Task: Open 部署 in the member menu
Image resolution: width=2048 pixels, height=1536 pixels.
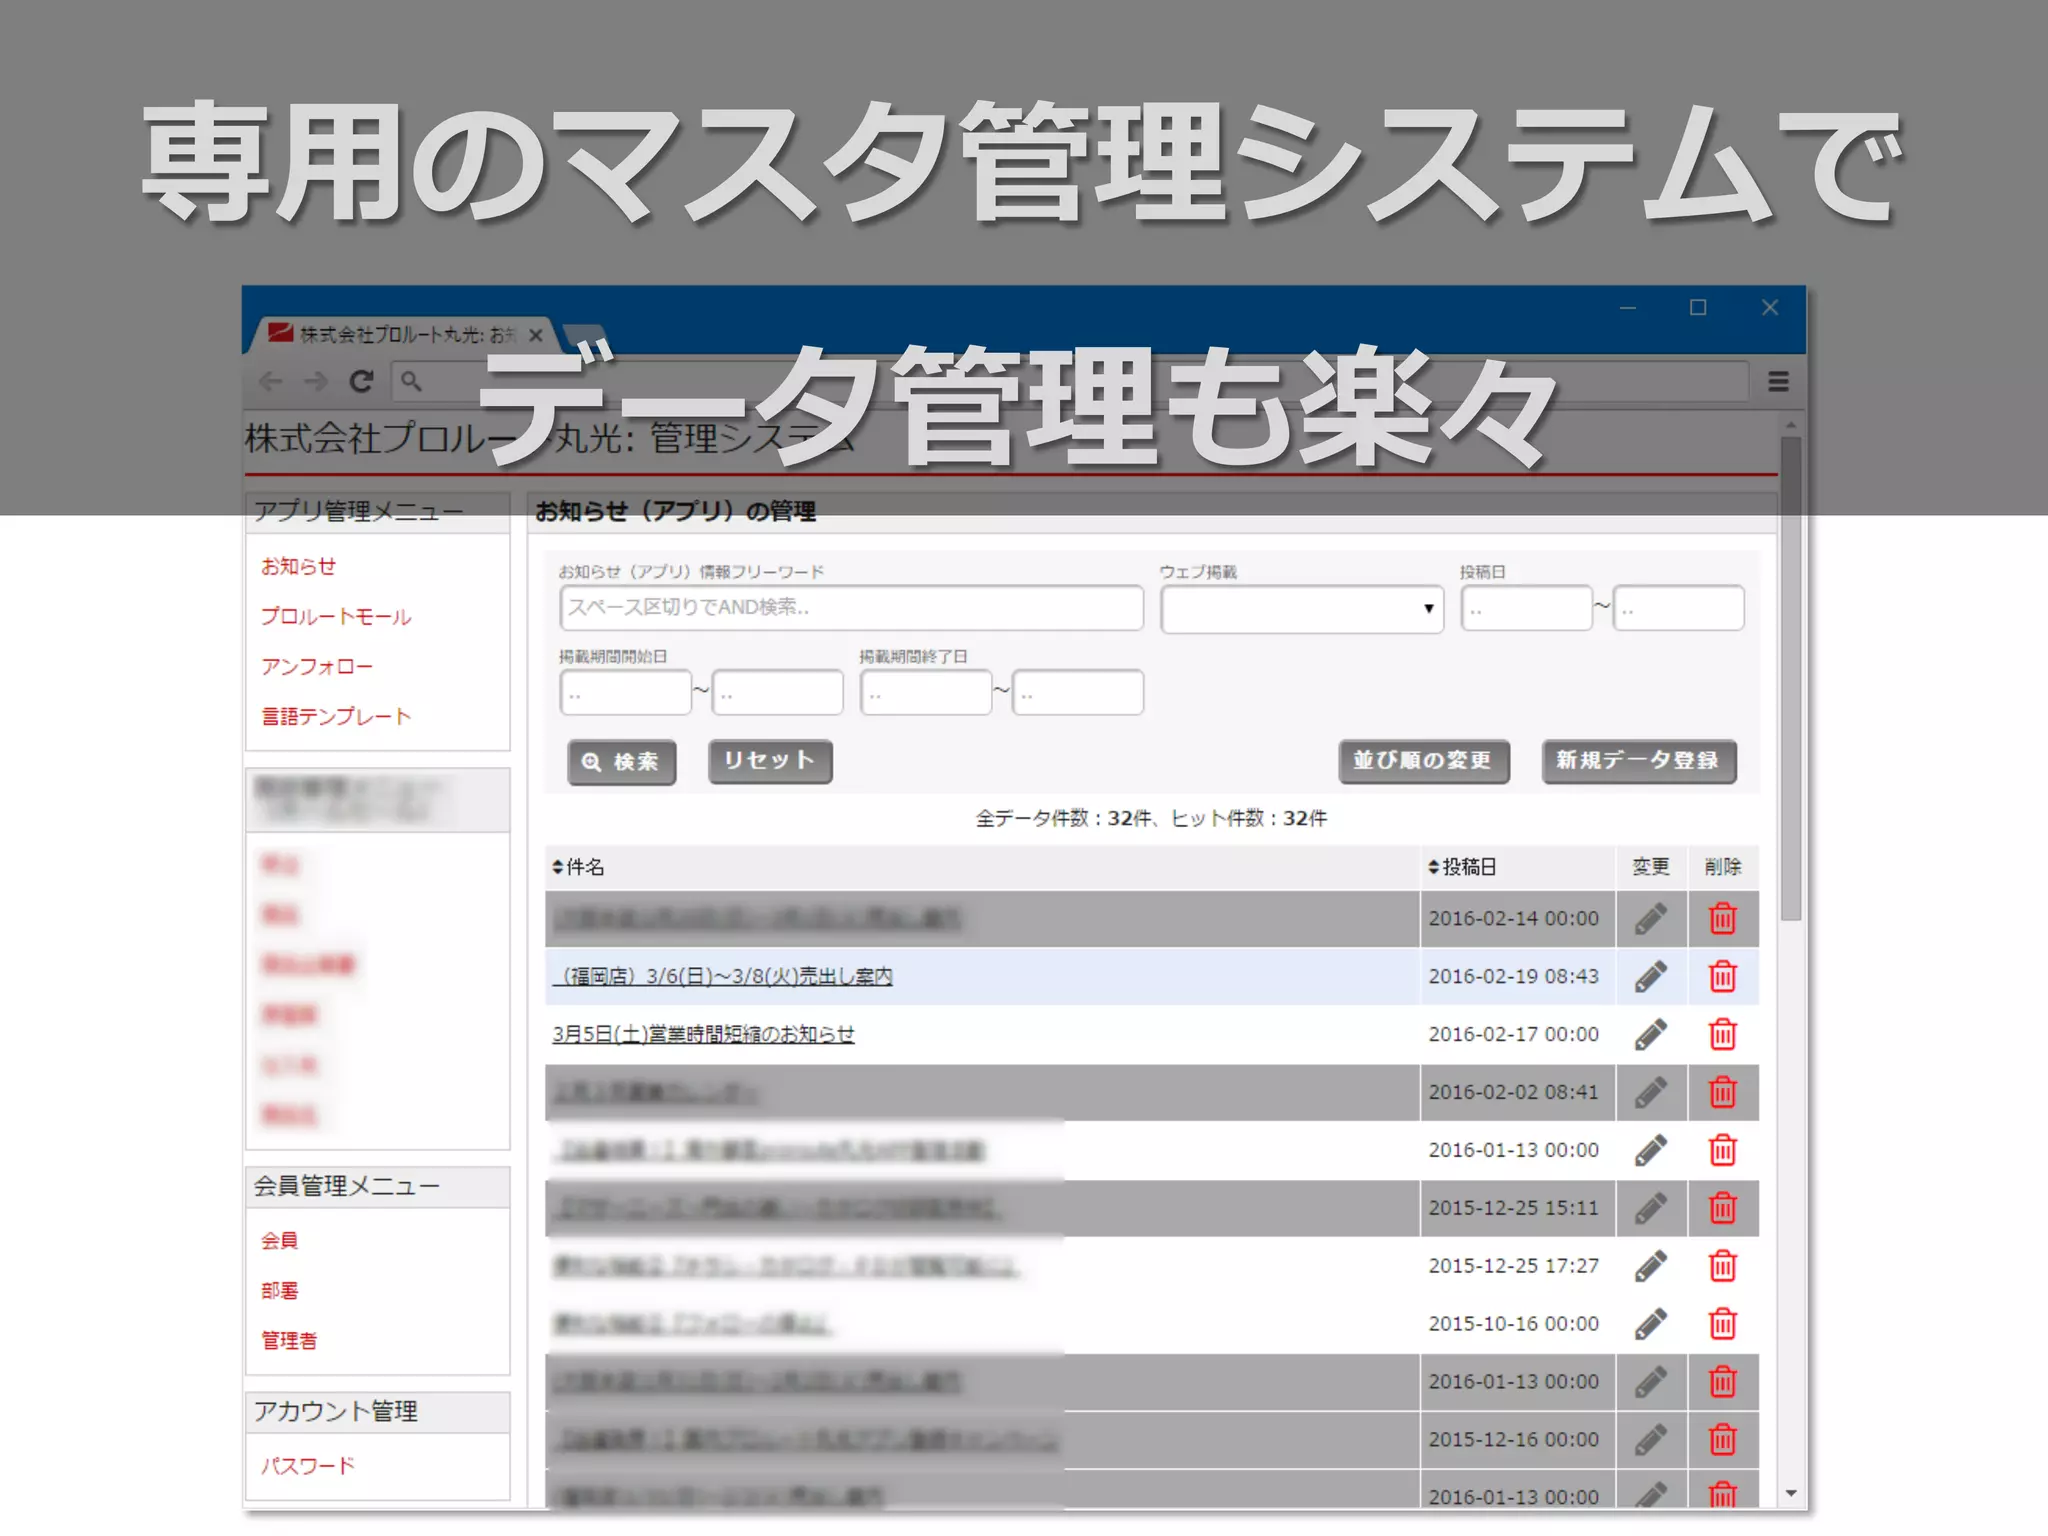Action: 279,1290
